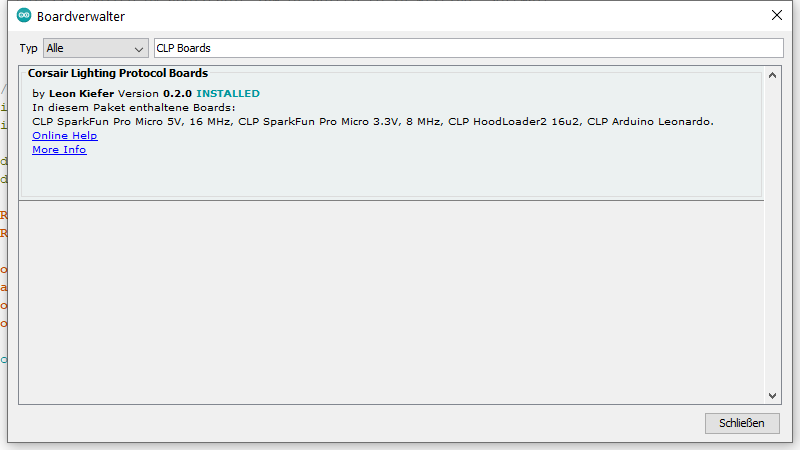Viewport: 800px width, 450px height.
Task: Click the Arduino logo icon in title bar
Action: [24, 16]
